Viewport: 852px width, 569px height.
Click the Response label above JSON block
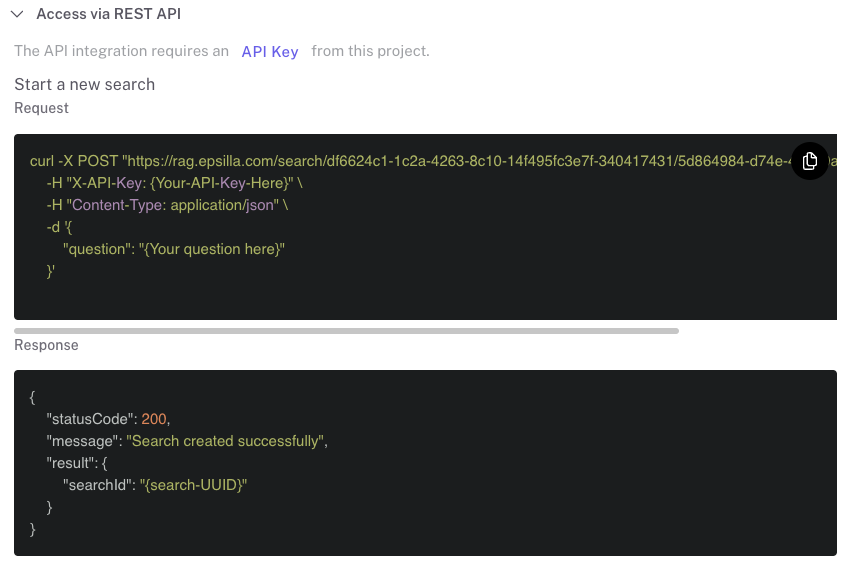tap(46, 345)
